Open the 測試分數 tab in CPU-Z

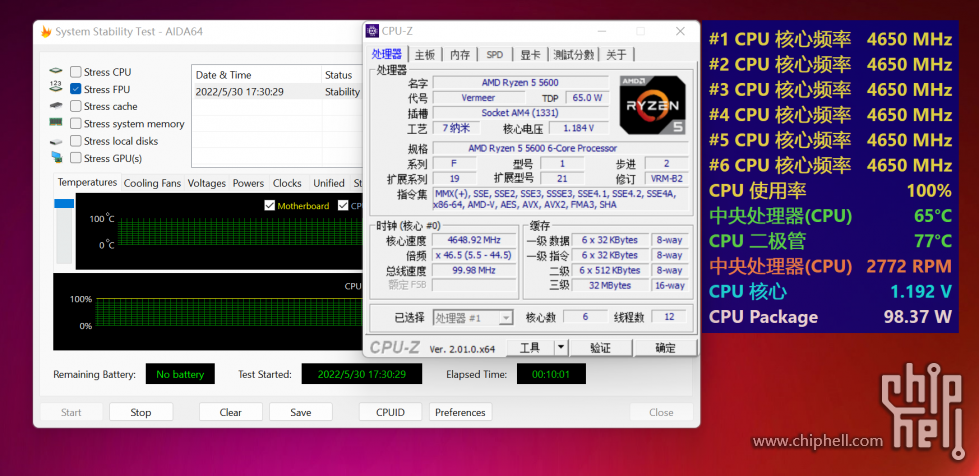[574, 54]
